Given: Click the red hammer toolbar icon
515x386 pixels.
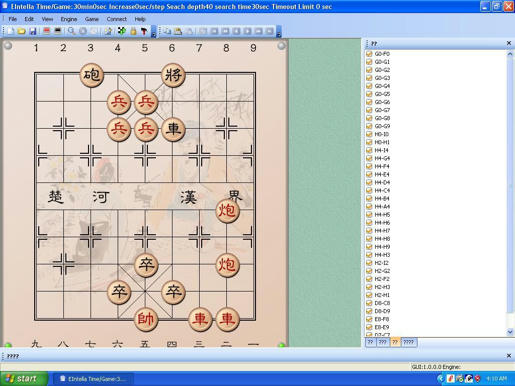Looking at the screenshot, I should click(144, 31).
